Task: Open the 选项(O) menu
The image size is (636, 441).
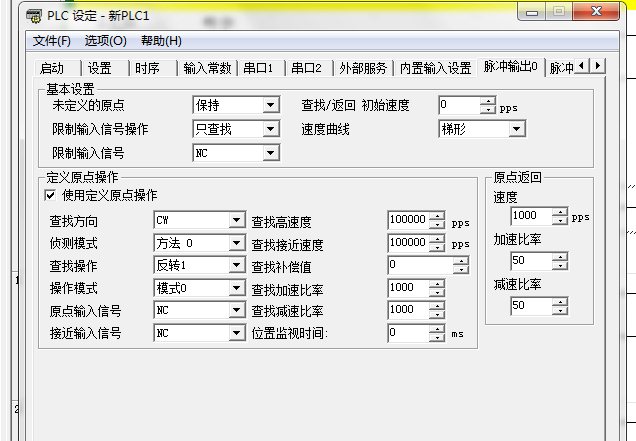Action: (x=105, y=41)
